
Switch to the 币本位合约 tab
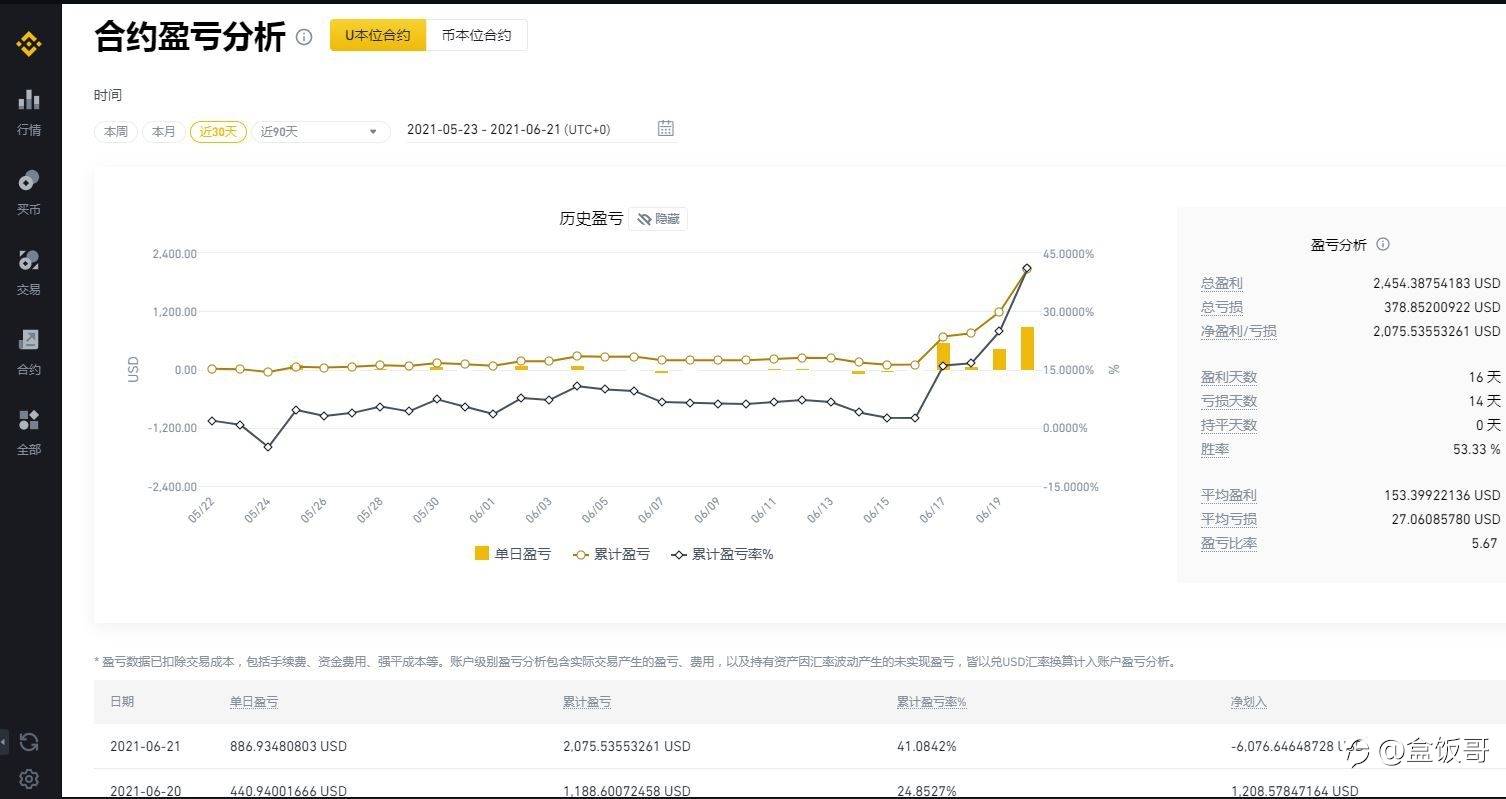476,35
